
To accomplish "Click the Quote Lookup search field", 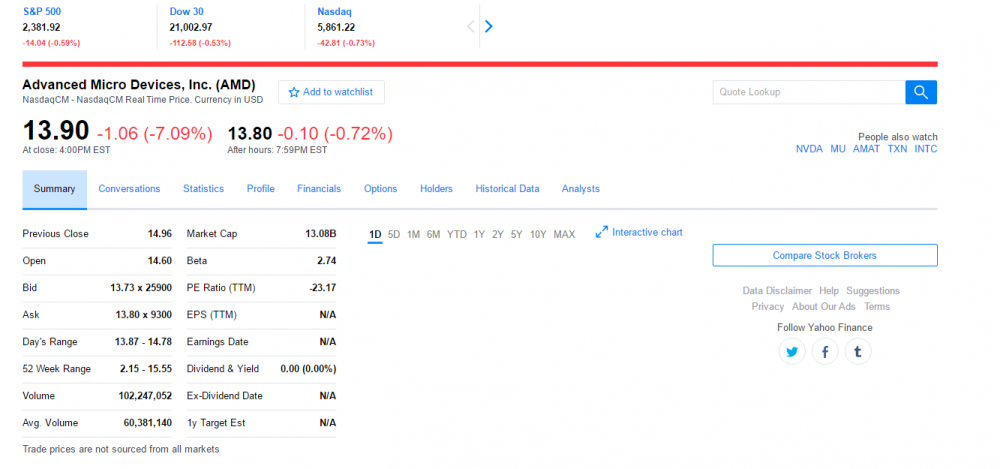I will [809, 92].
